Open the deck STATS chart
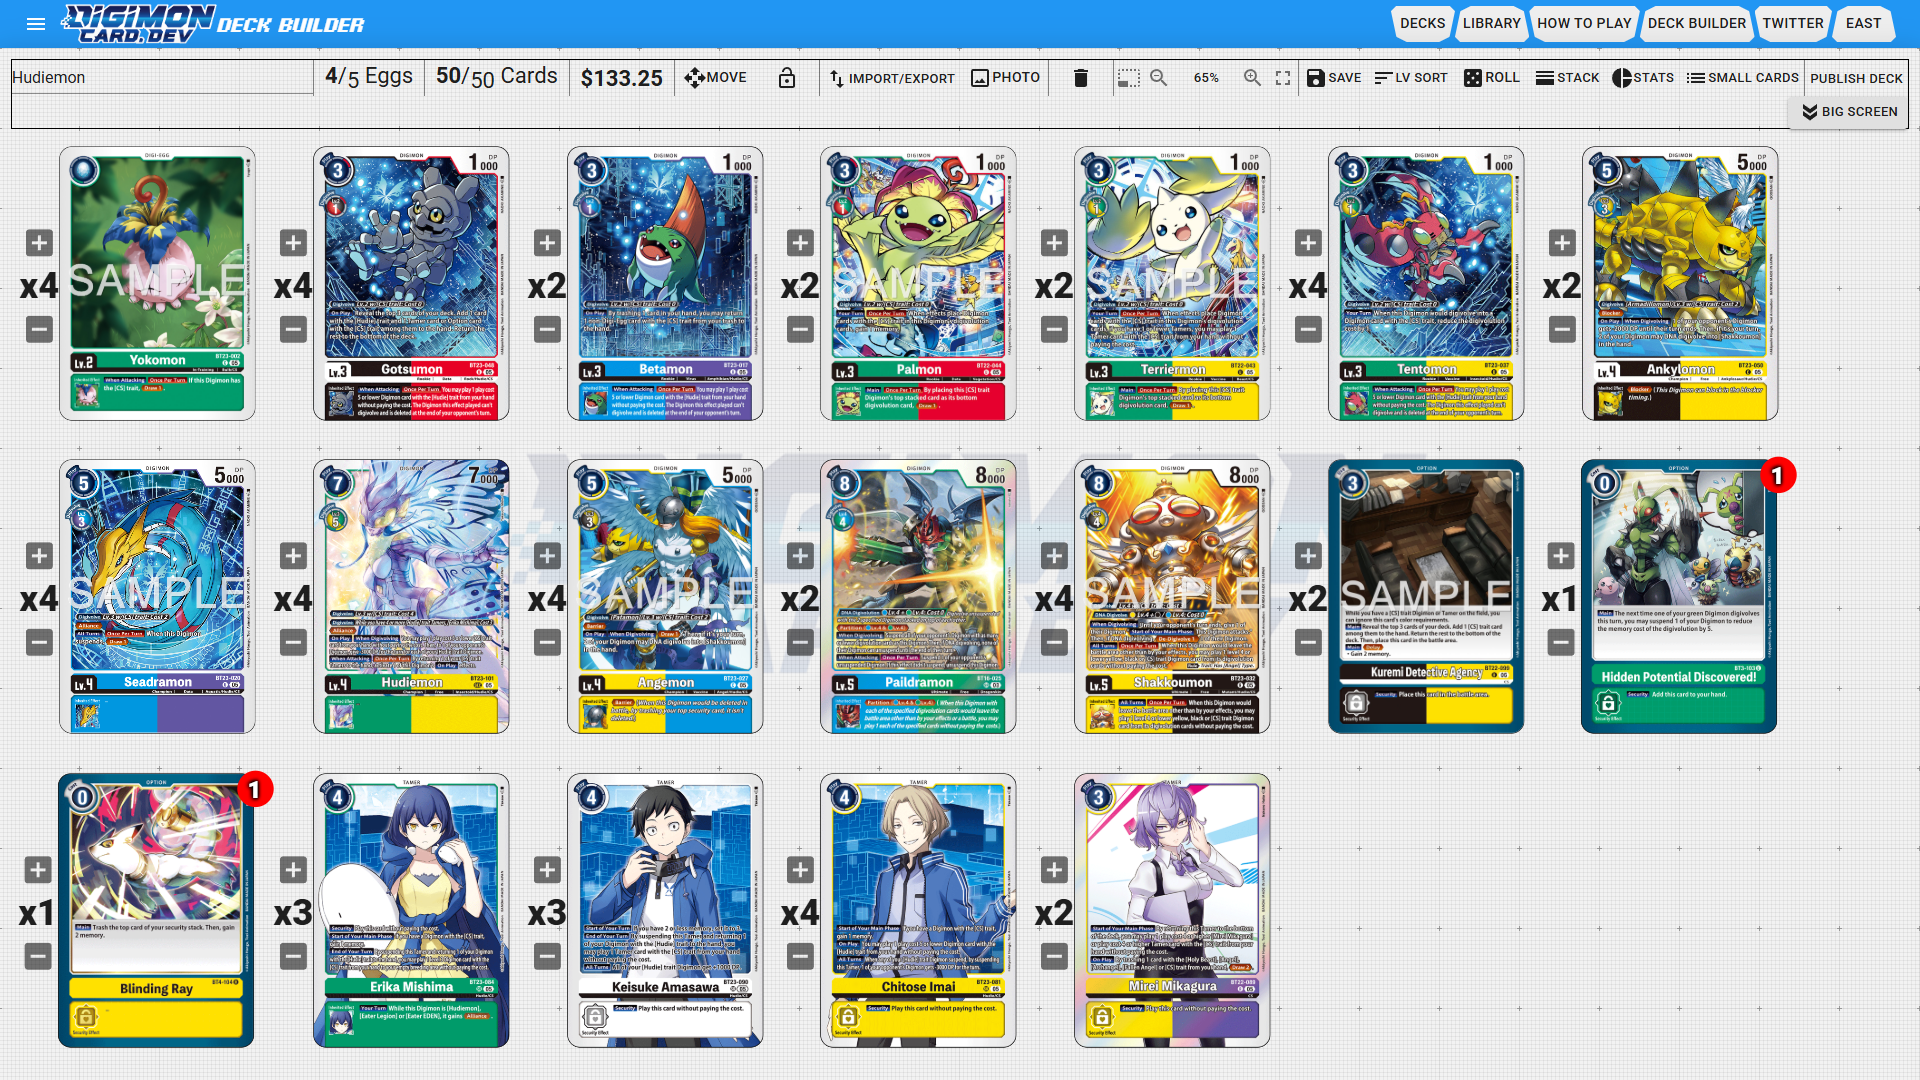 (1642, 78)
